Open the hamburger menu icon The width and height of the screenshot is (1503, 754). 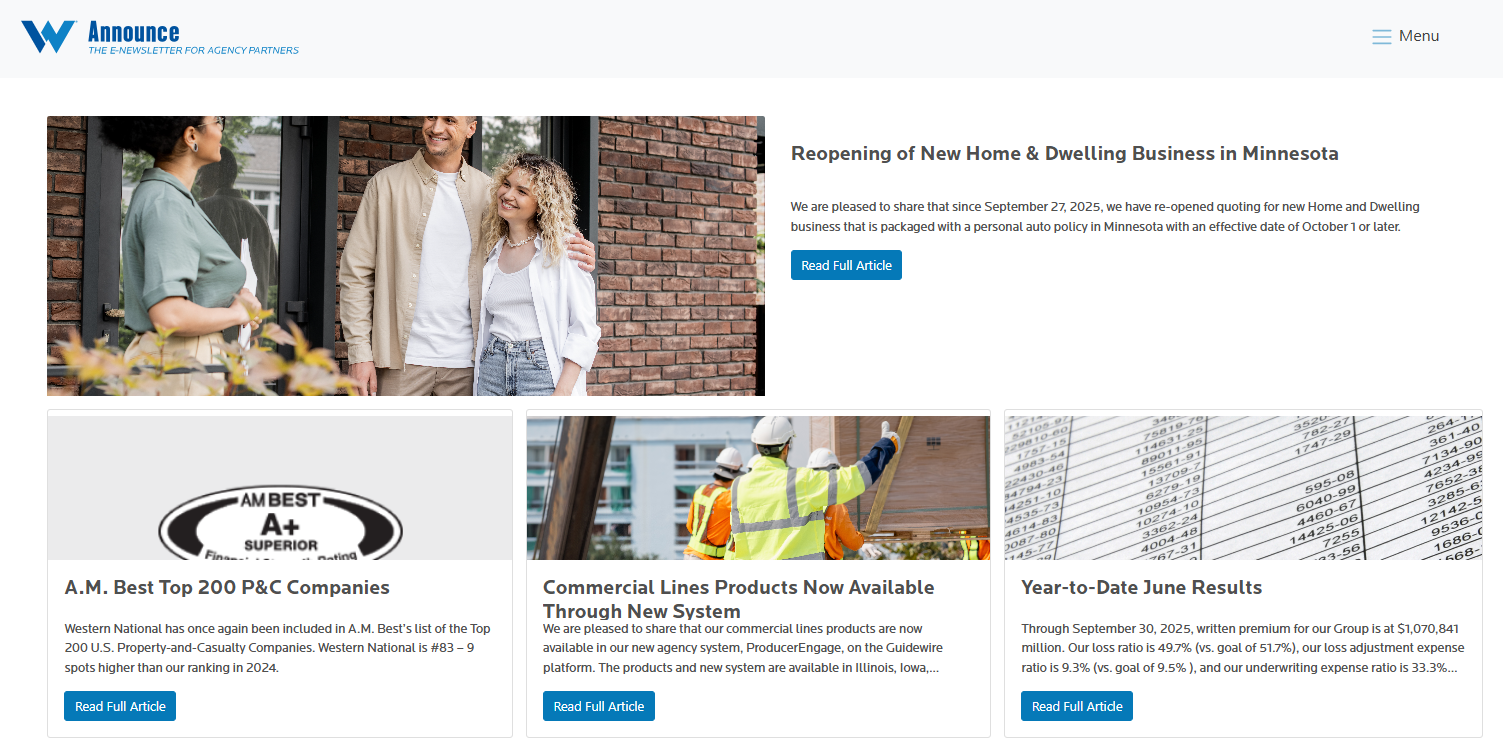coord(1382,37)
